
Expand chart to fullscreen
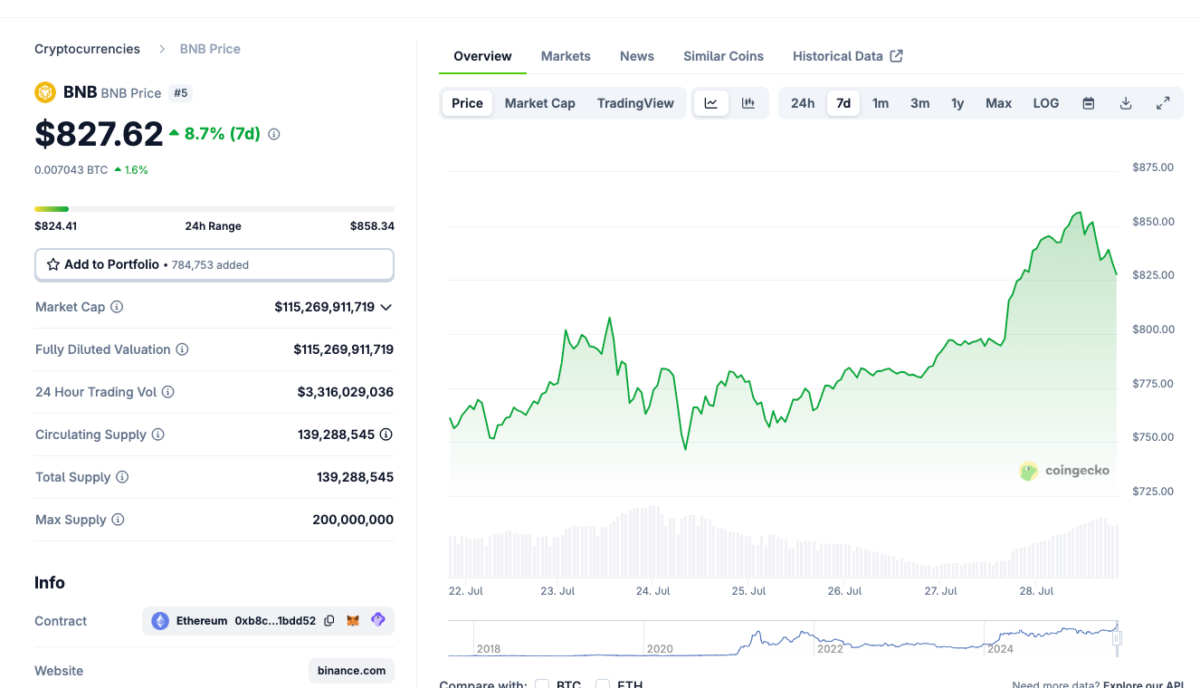point(1163,103)
